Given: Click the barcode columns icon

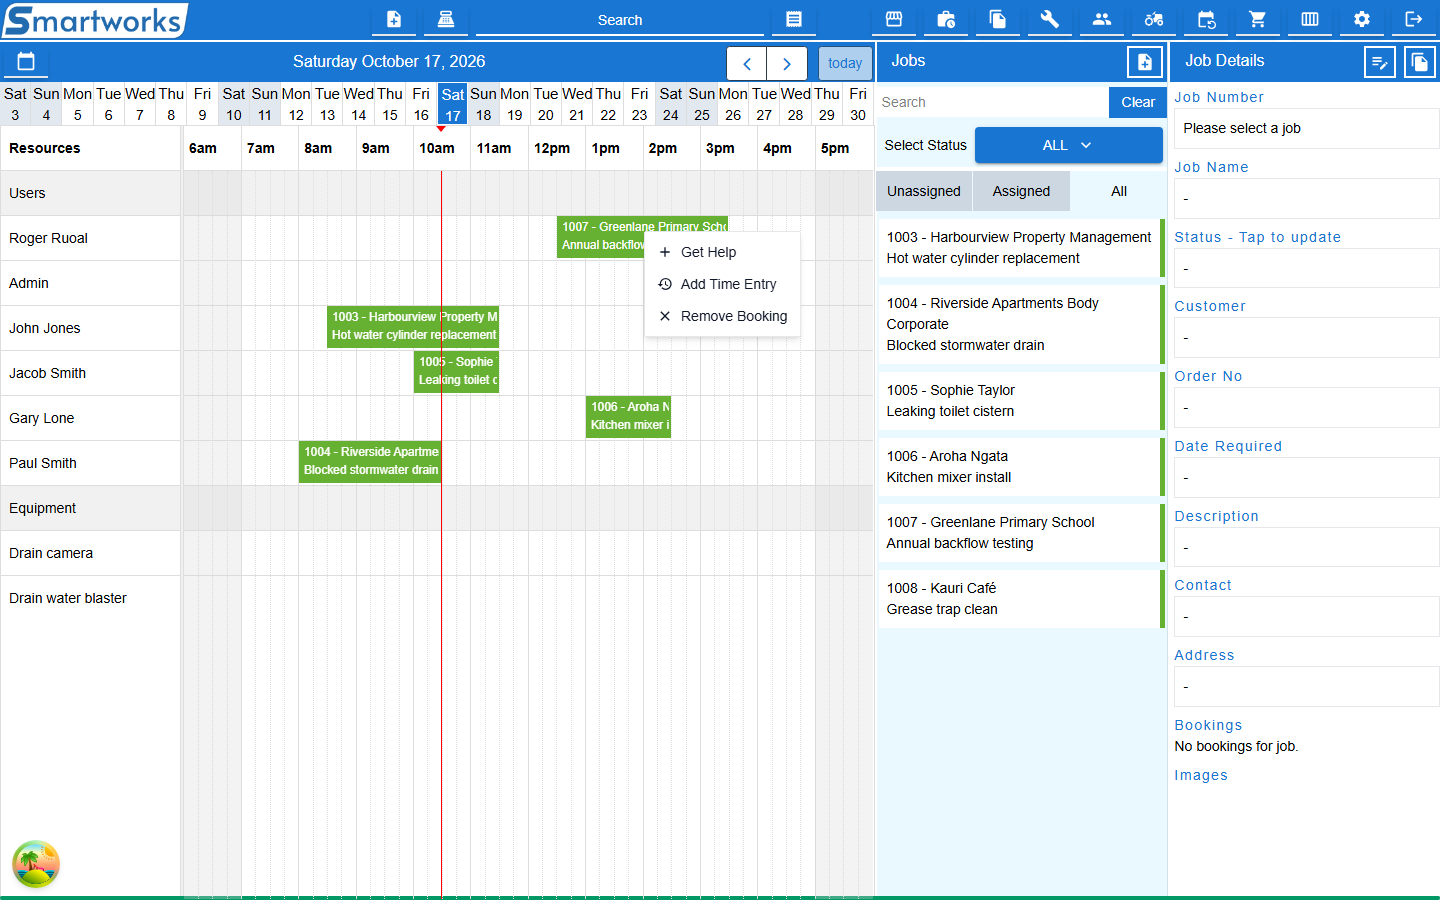Looking at the screenshot, I should [x=1310, y=19].
